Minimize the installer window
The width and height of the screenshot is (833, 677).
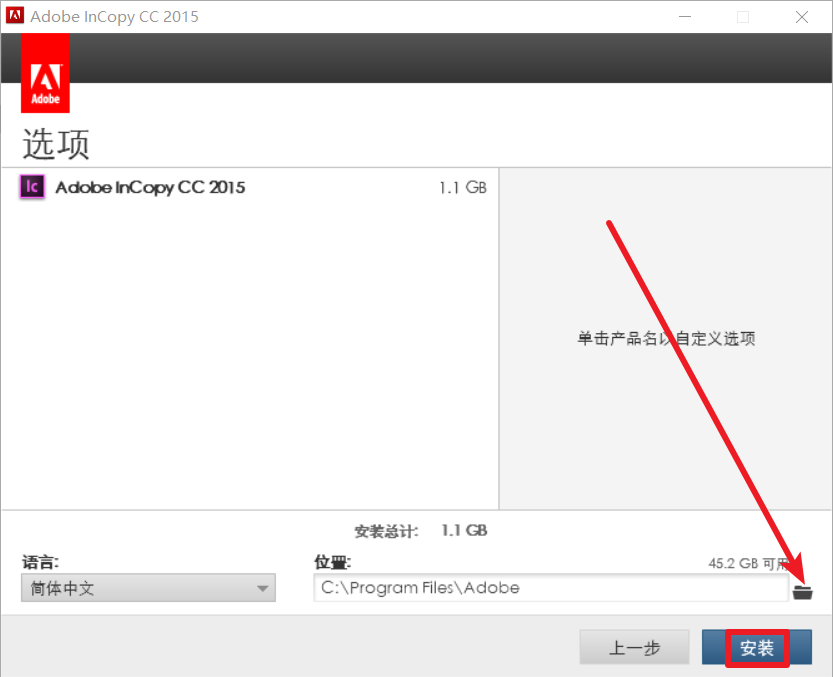coord(685,17)
